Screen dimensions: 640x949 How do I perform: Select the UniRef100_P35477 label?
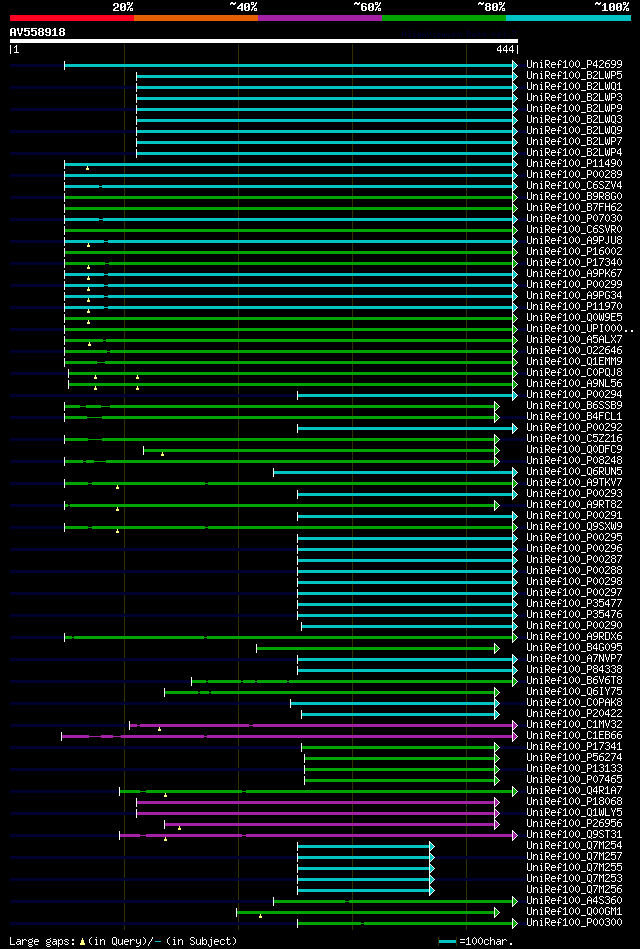pyautogui.click(x=575, y=603)
